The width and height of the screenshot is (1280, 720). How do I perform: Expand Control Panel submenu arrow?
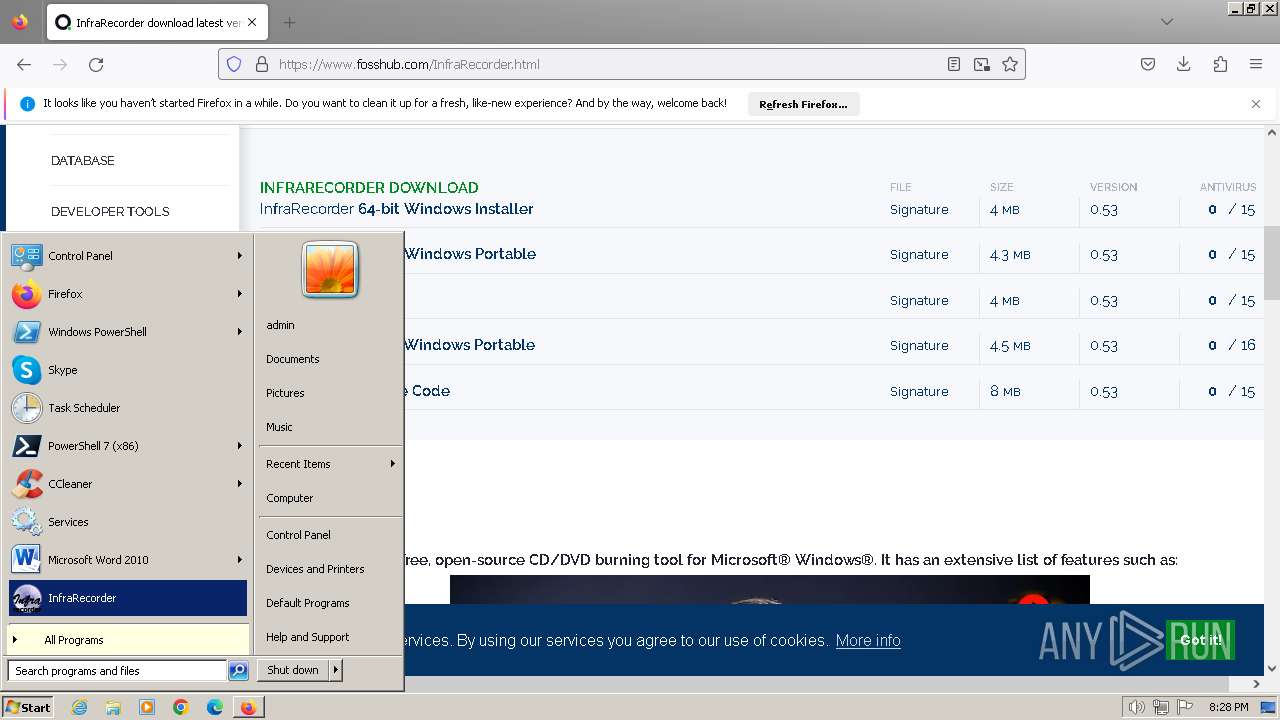tap(239, 256)
